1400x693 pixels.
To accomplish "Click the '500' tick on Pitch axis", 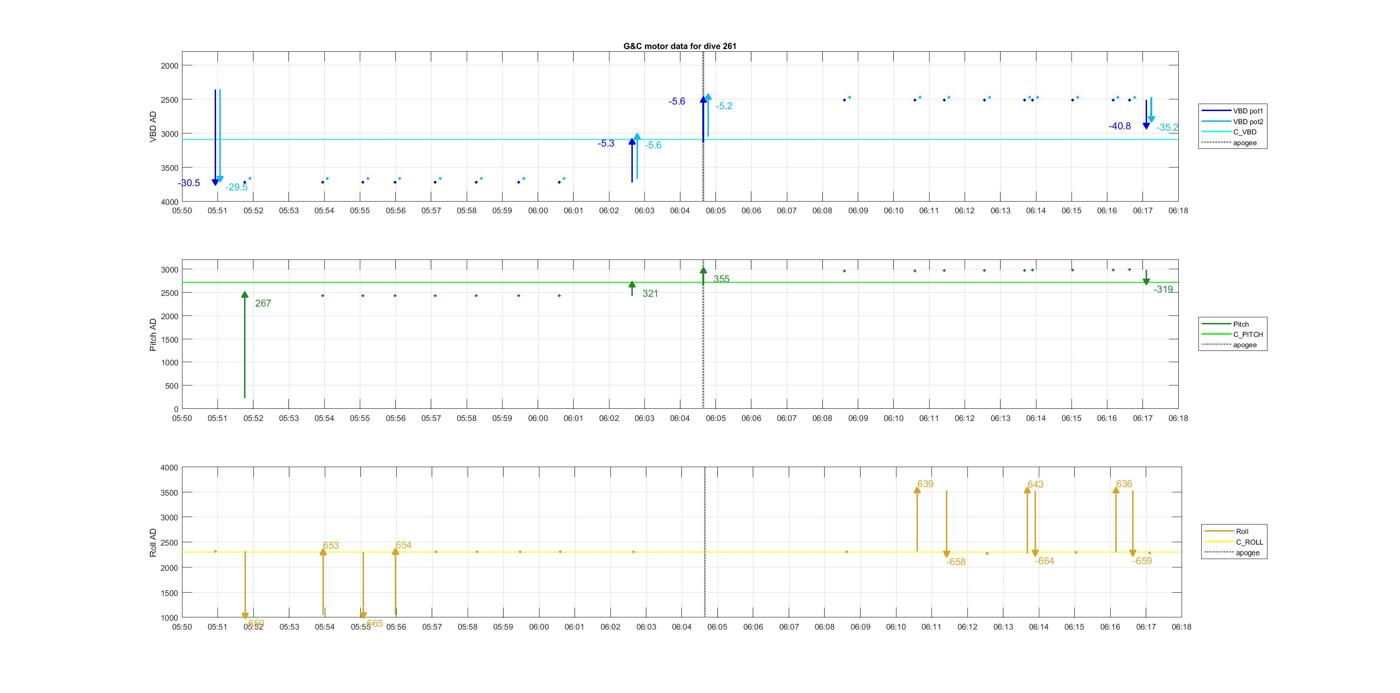I will click(x=171, y=386).
